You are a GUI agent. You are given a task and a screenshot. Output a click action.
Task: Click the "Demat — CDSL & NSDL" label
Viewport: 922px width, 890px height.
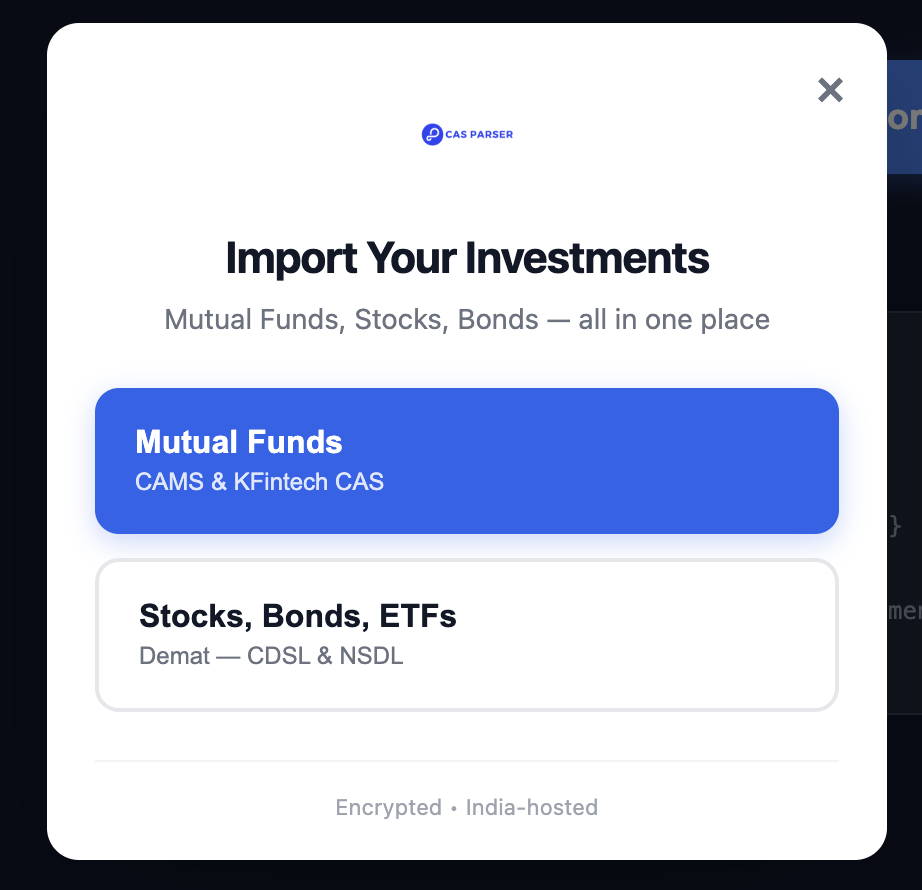coord(271,657)
